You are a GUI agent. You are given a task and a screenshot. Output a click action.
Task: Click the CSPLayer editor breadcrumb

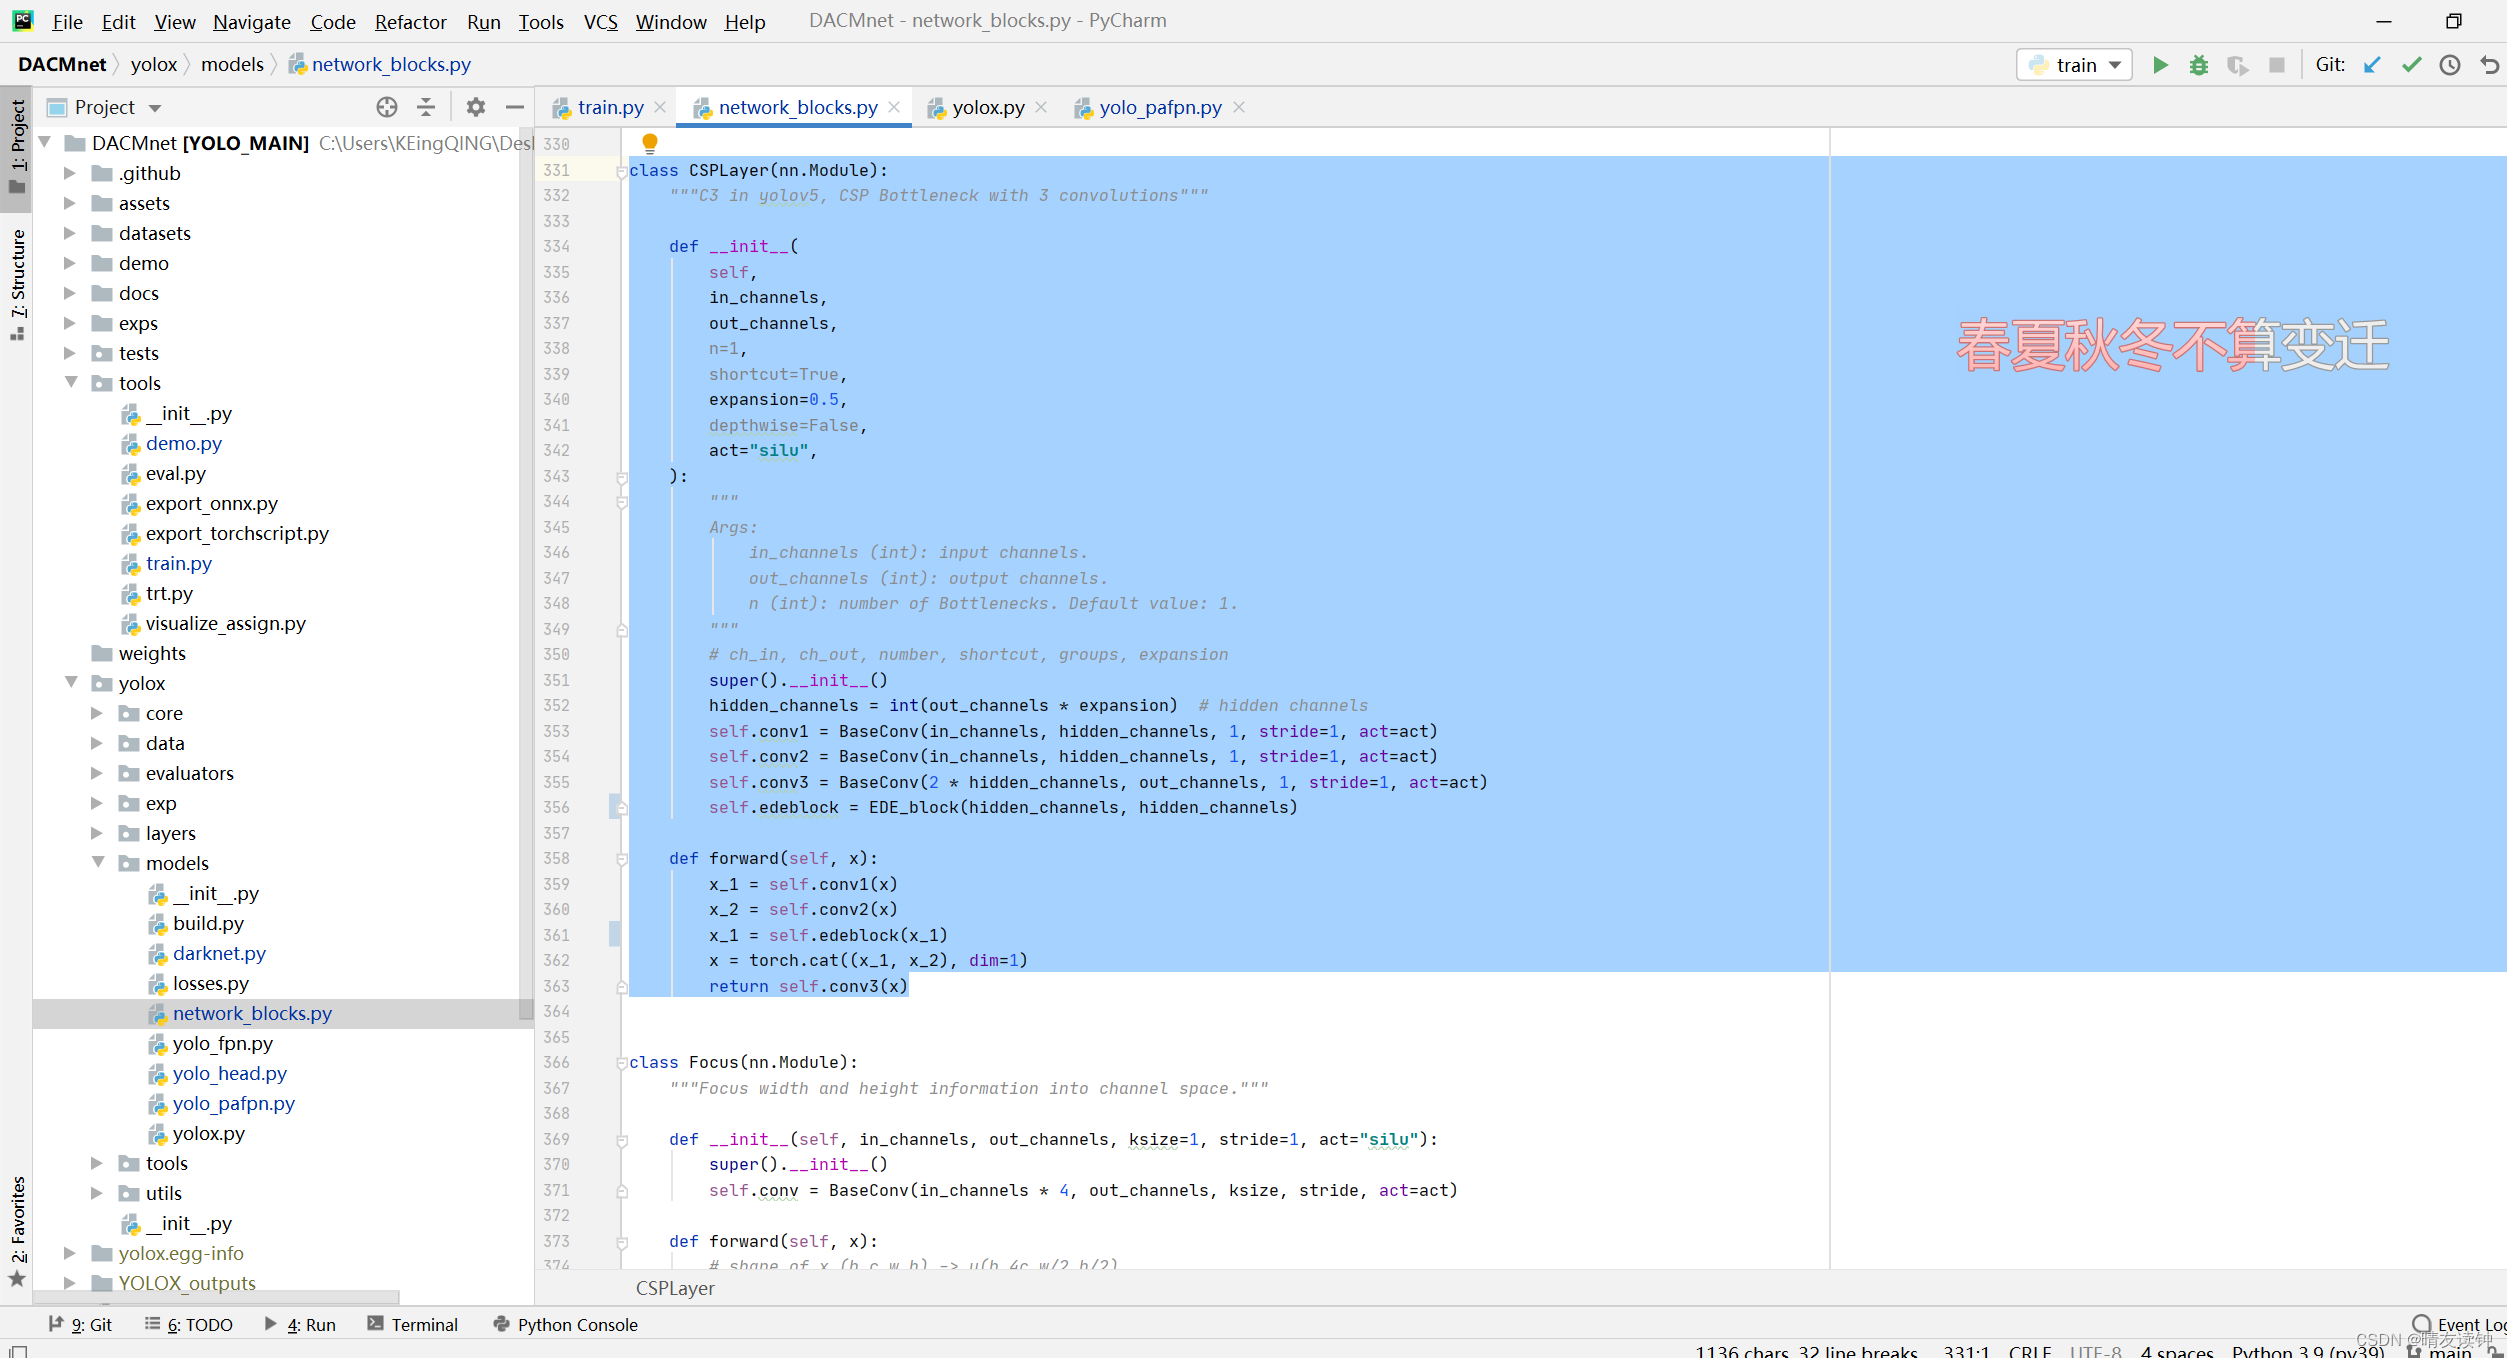[675, 1288]
